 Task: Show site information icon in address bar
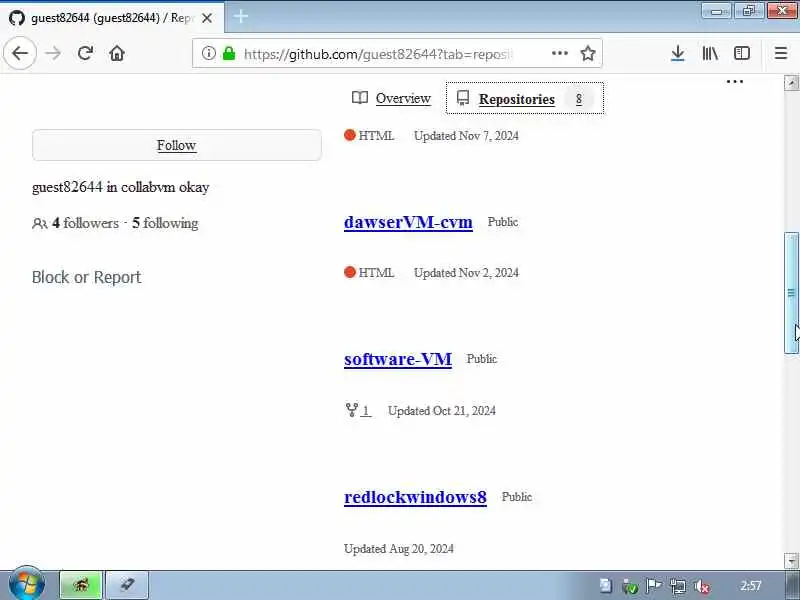(208, 53)
